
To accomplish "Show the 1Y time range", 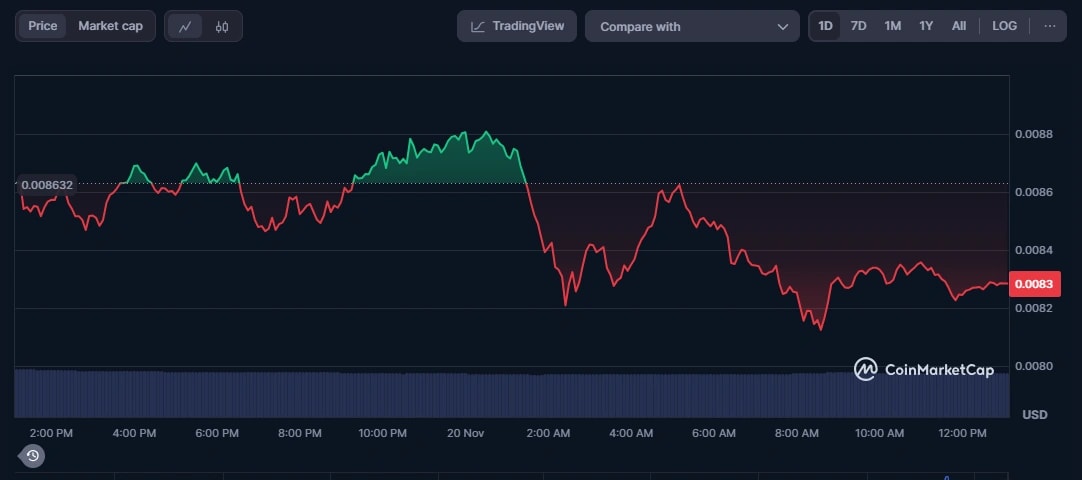I will [x=926, y=26].
